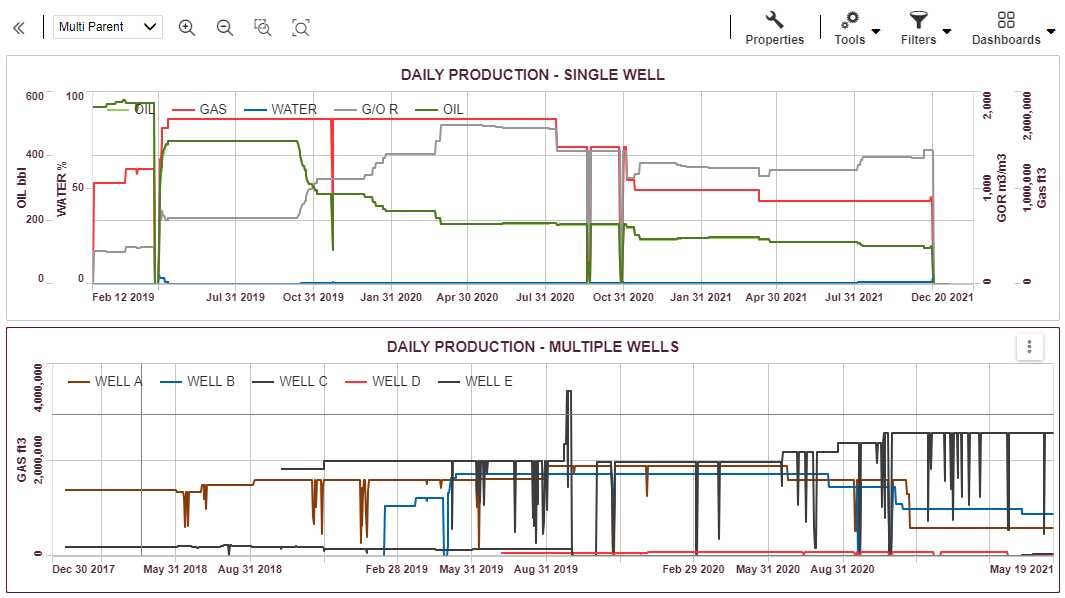This screenshot has width=1065, height=598.
Task: Open multiple wells chart kebab menu
Action: click(x=1030, y=347)
